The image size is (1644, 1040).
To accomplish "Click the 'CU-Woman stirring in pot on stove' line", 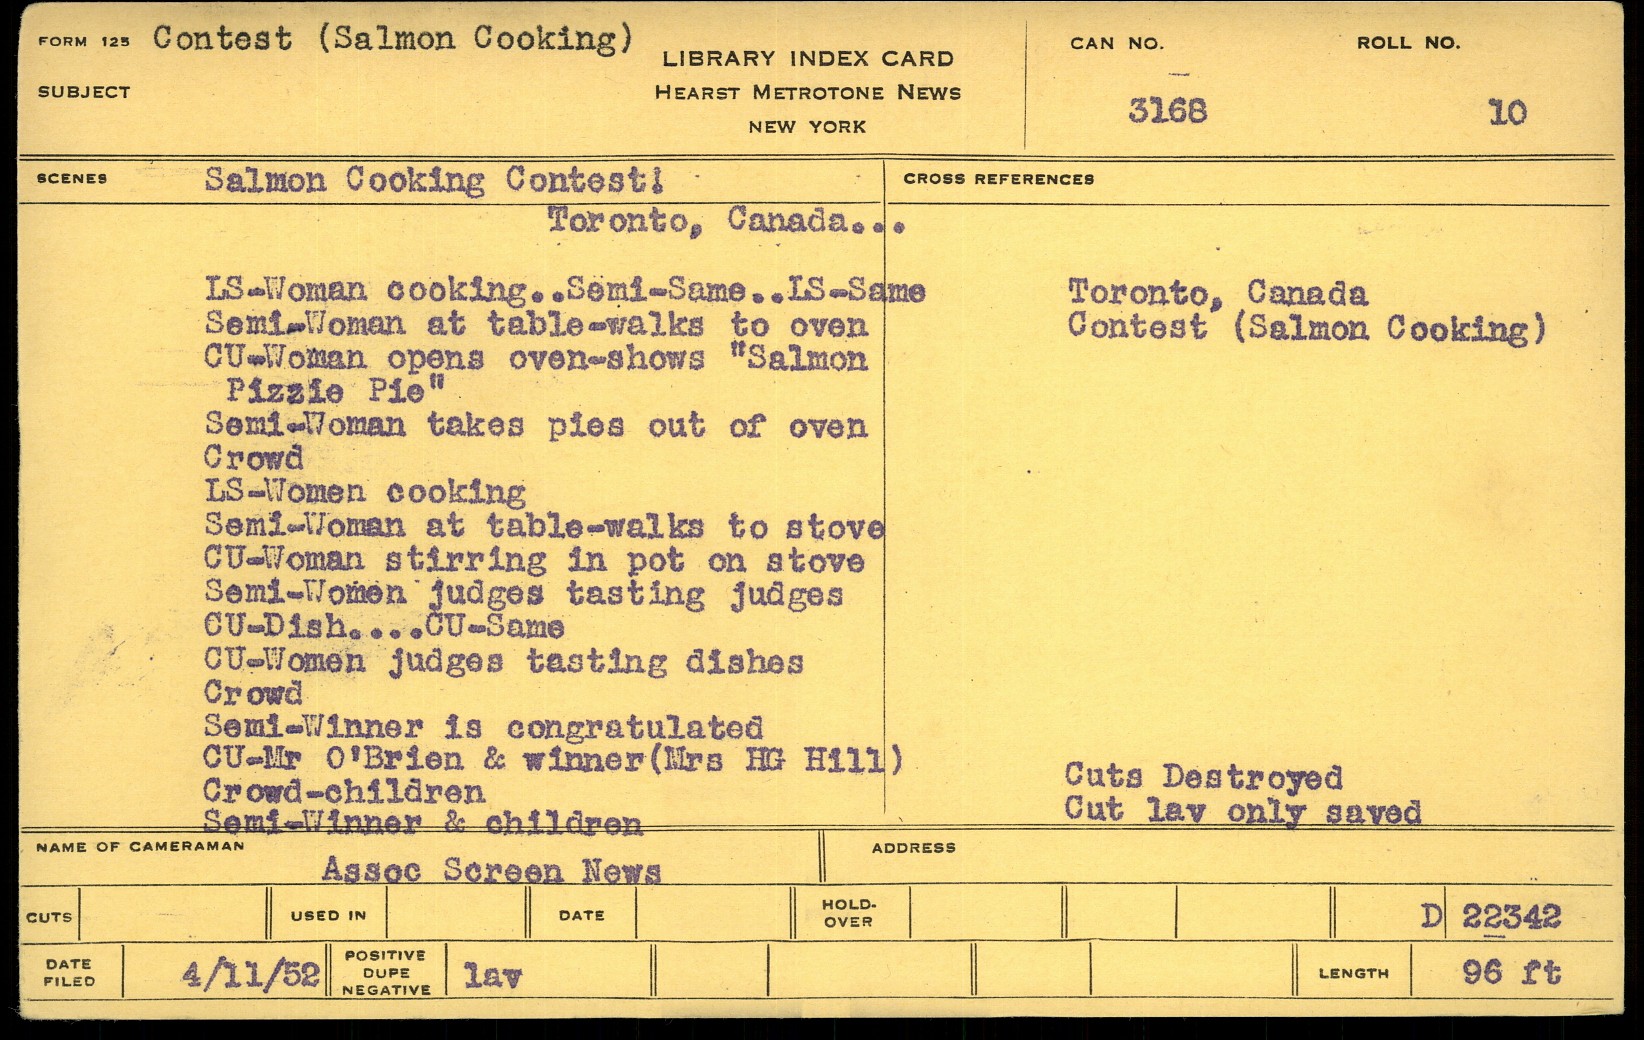I will [x=534, y=560].
